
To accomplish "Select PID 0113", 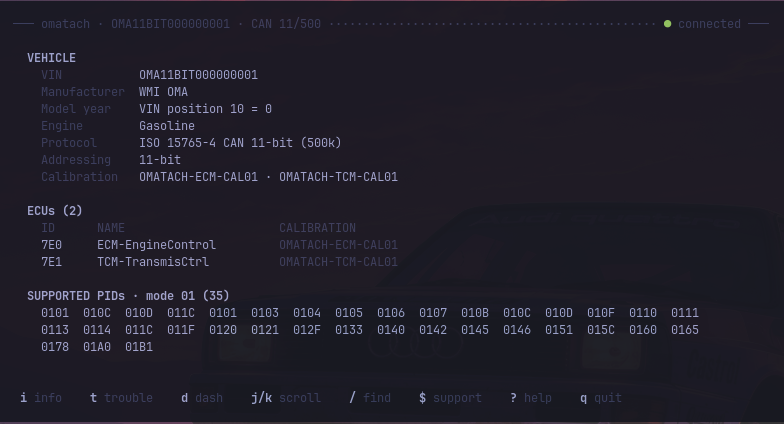I will pos(55,330).
